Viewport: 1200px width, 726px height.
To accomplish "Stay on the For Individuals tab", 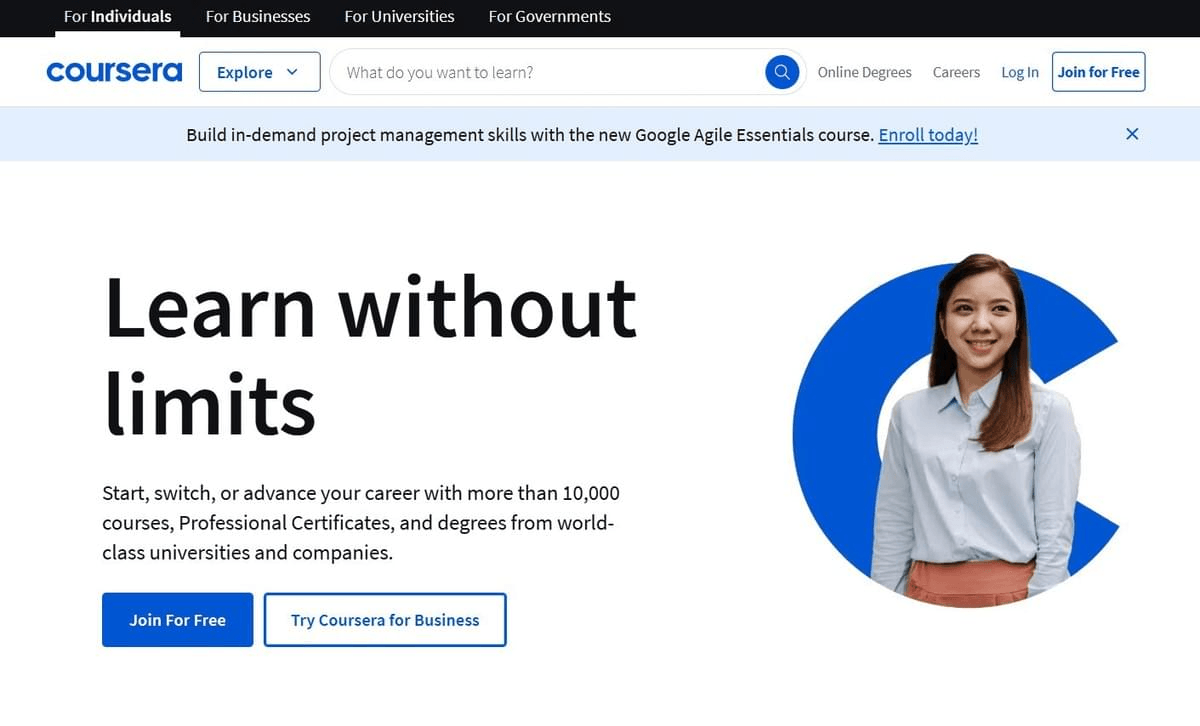I will pyautogui.click(x=117, y=16).
